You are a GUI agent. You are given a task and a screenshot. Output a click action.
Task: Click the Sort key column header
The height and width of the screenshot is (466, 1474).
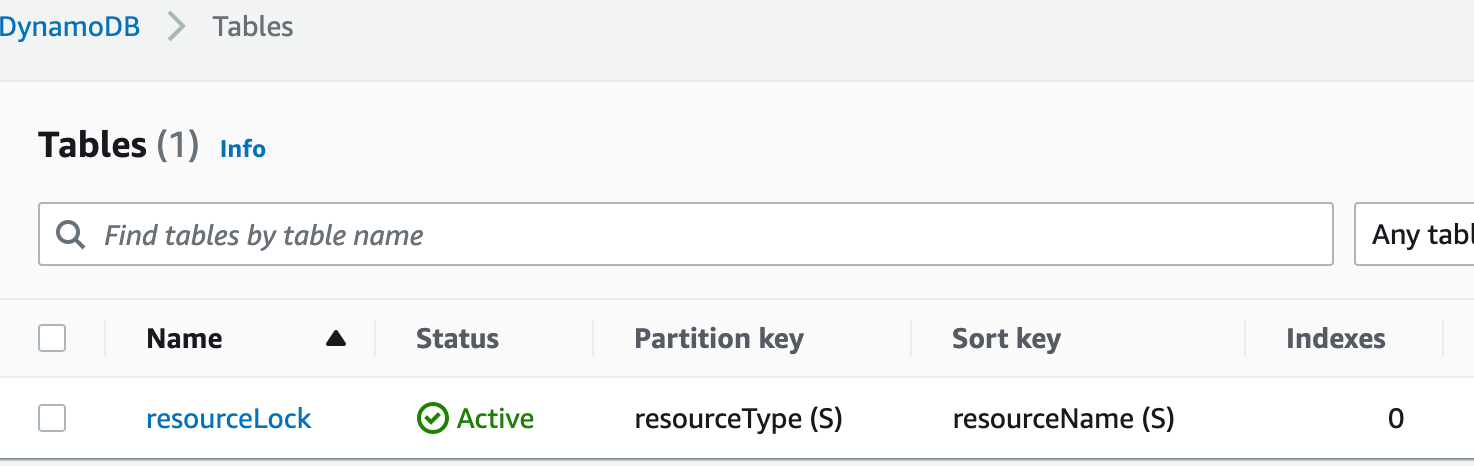[1006, 339]
